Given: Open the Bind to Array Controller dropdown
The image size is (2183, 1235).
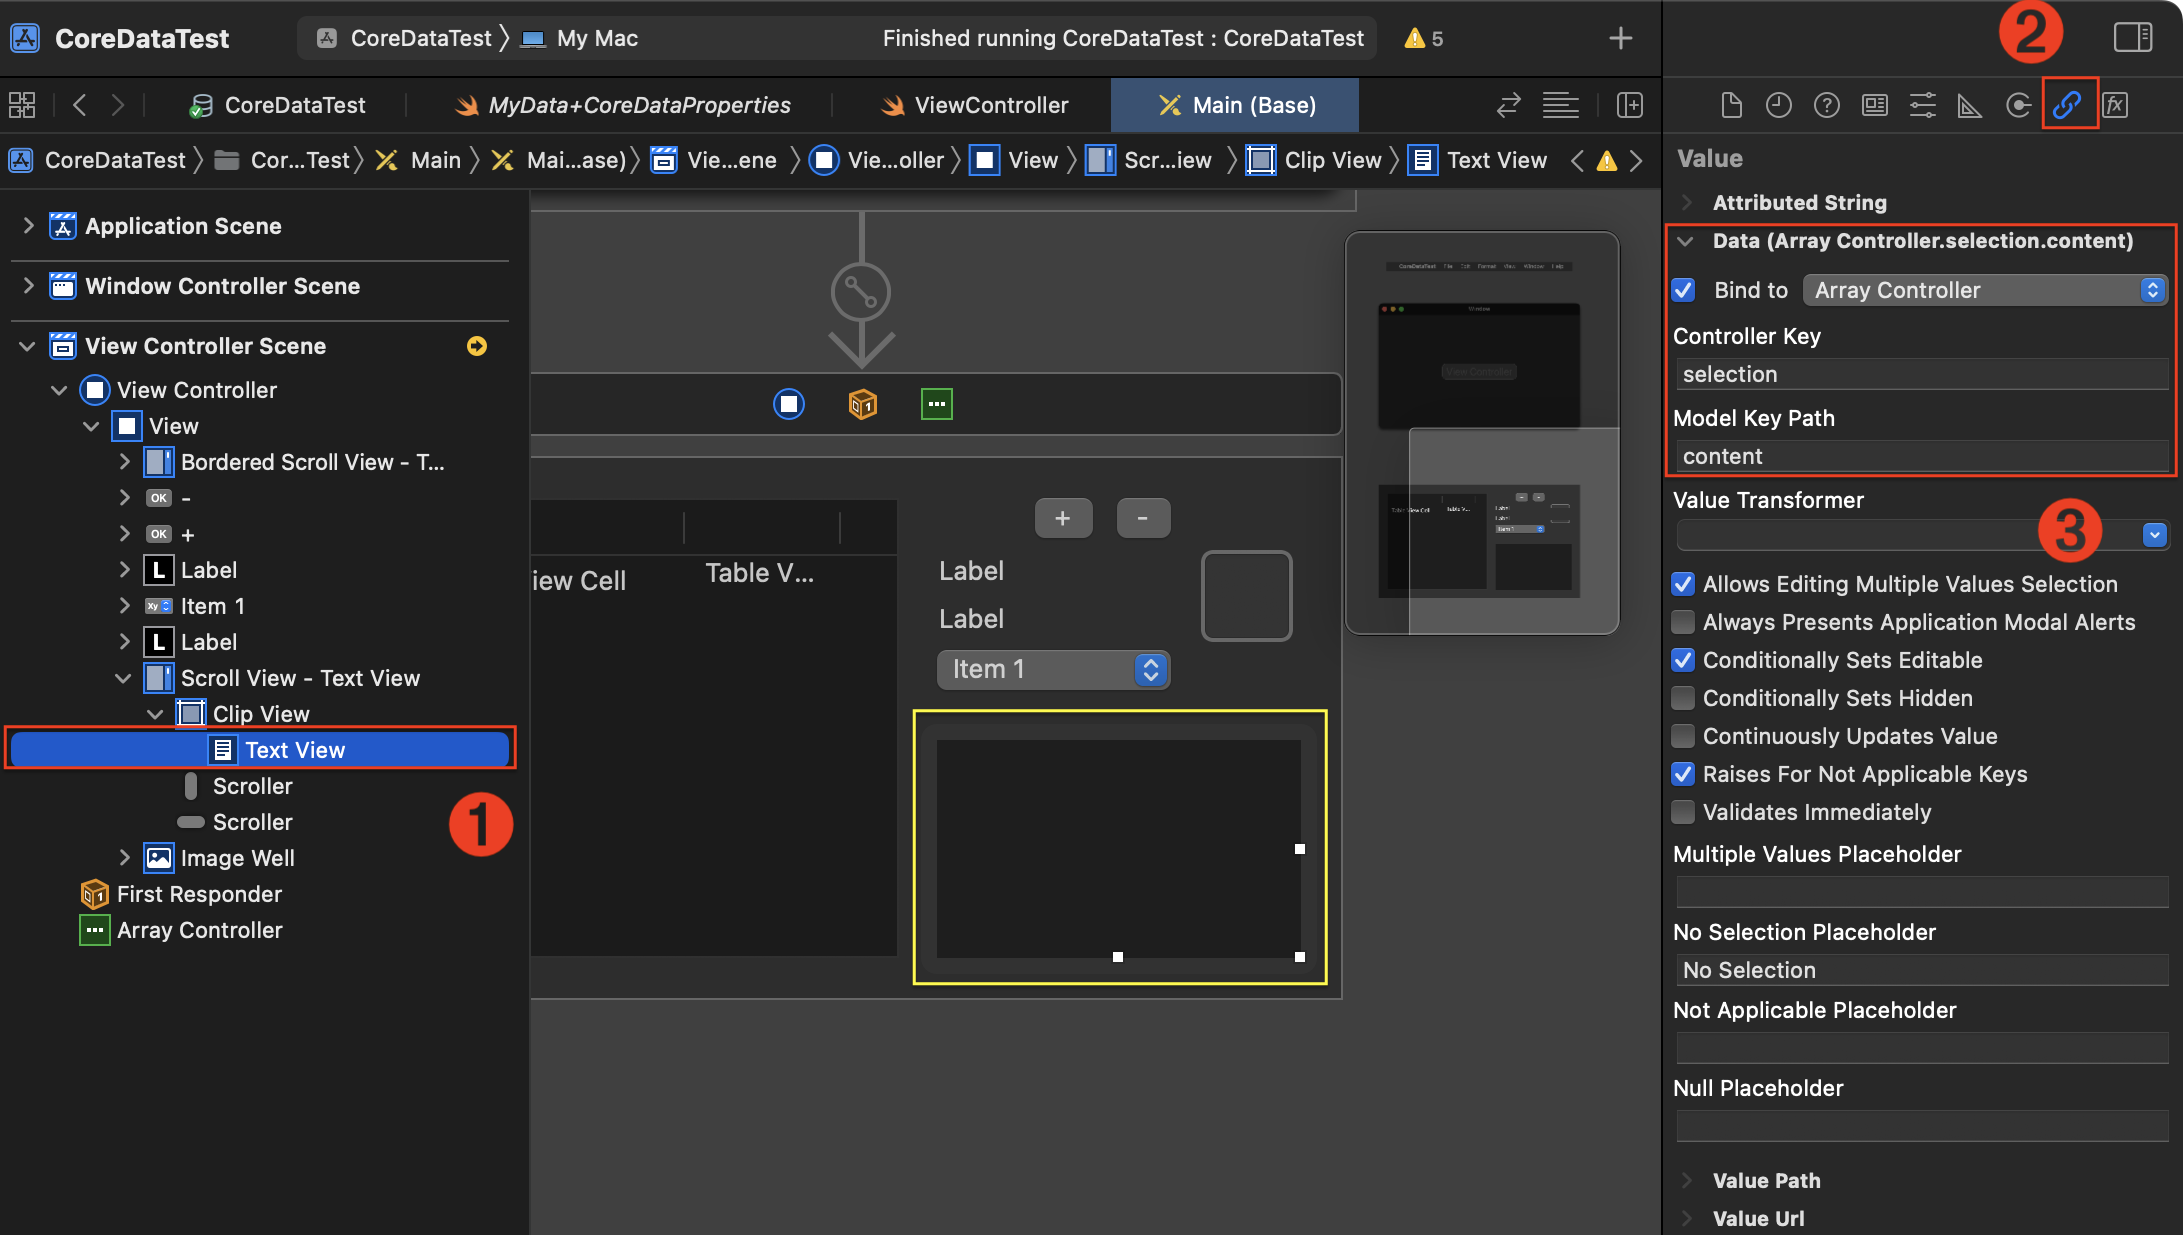Looking at the screenshot, I should pos(1985,290).
